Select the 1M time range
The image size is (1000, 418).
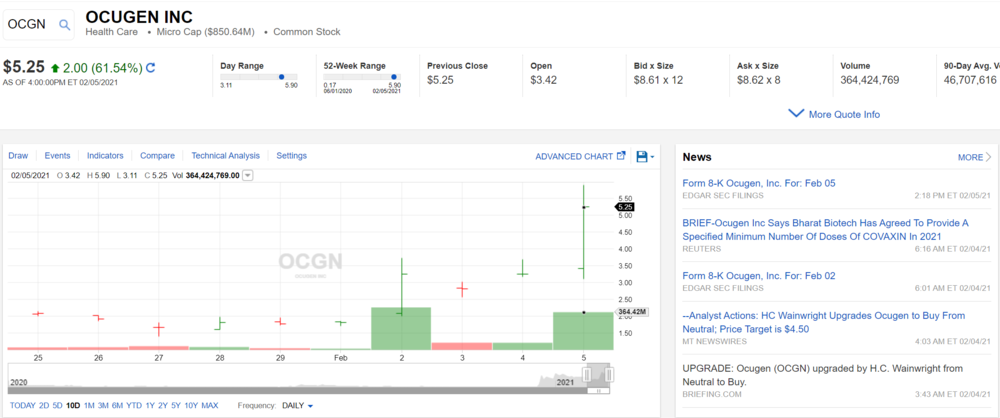point(89,405)
